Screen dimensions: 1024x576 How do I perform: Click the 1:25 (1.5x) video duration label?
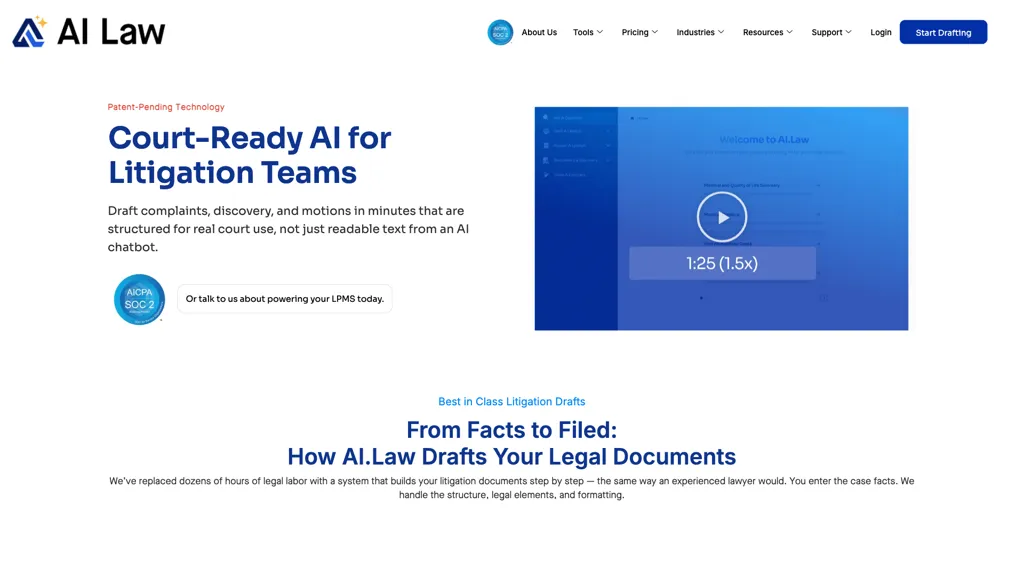click(722, 263)
